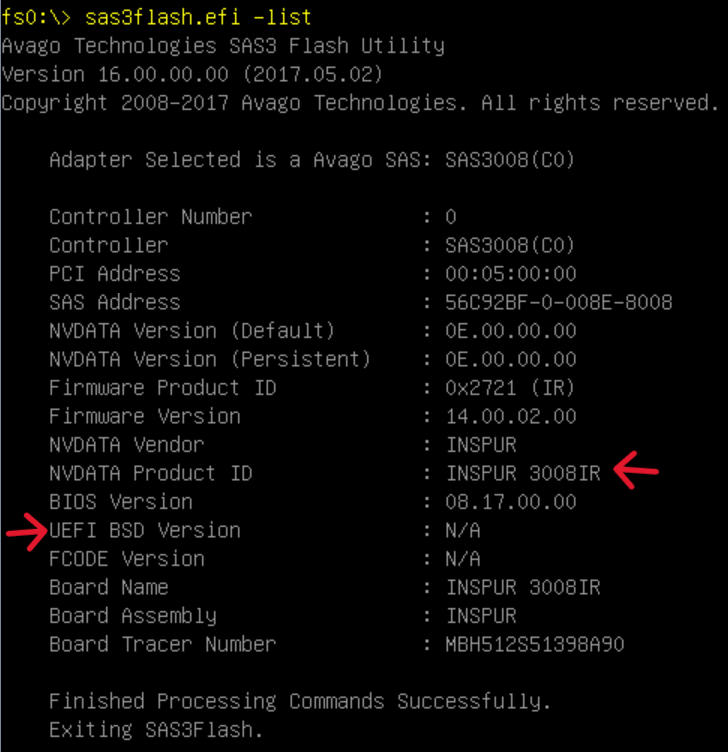Click the Copyright 2008-2017 line
Image resolution: width=728 pixels, height=752 pixels.
[x=360, y=103]
